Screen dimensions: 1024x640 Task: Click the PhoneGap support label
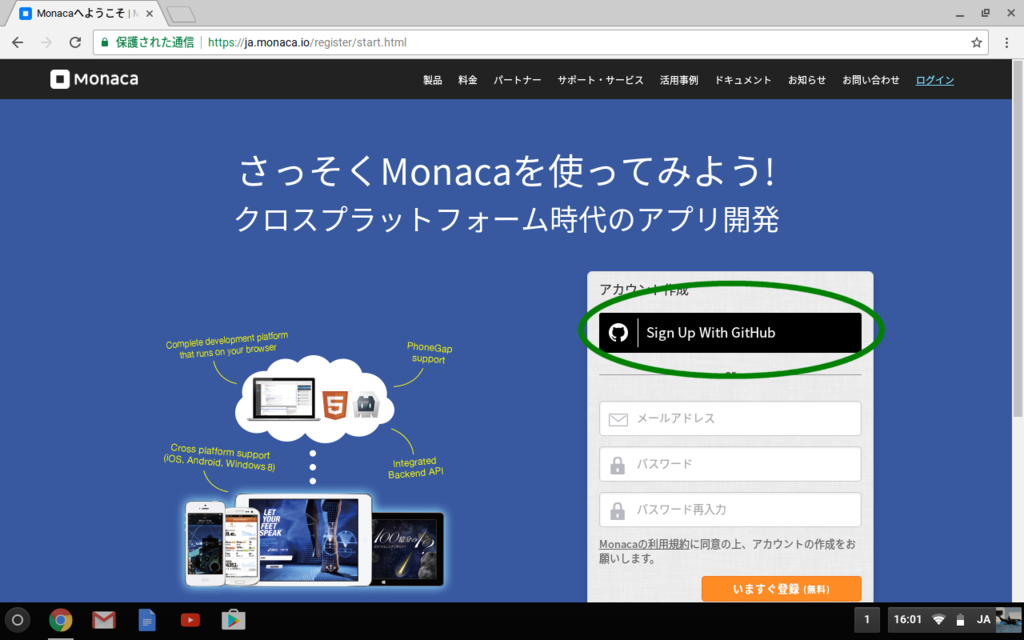[429, 353]
